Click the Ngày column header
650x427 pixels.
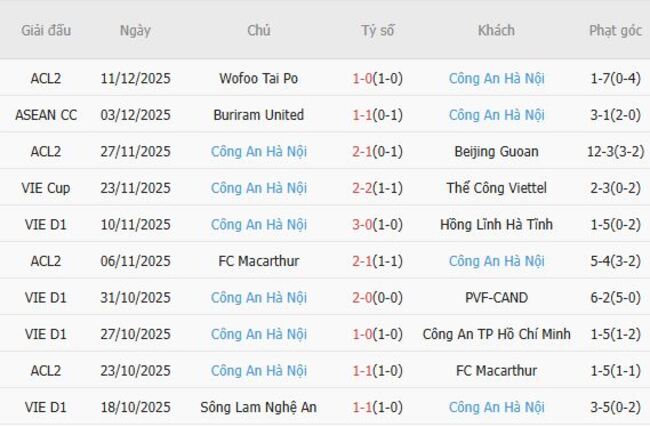[x=135, y=30]
